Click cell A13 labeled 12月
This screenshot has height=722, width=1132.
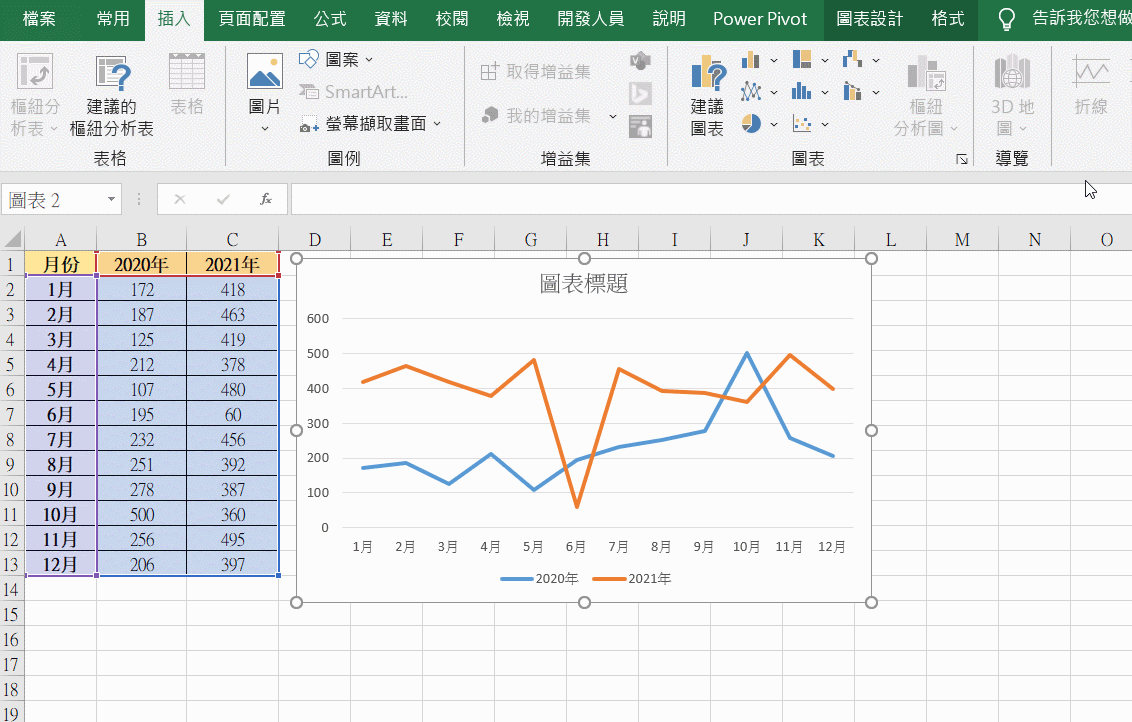click(x=61, y=565)
